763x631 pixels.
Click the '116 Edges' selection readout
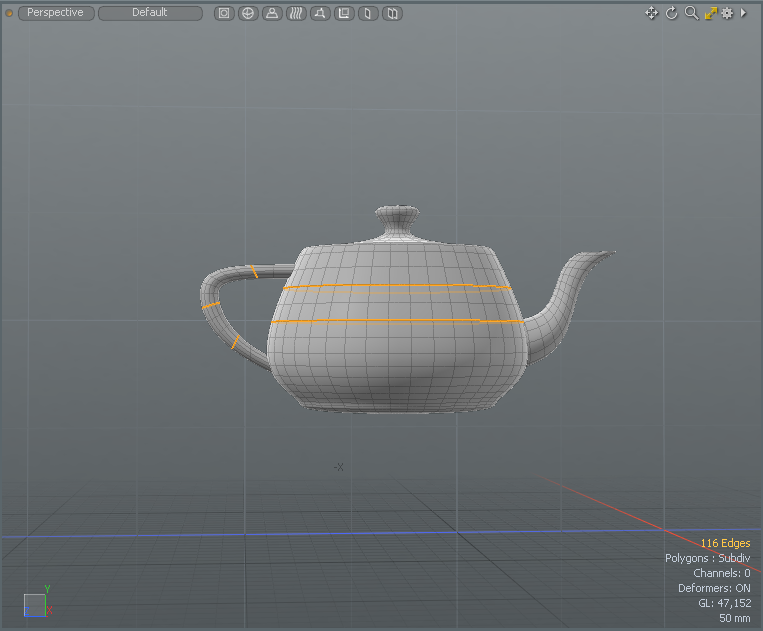click(x=725, y=543)
